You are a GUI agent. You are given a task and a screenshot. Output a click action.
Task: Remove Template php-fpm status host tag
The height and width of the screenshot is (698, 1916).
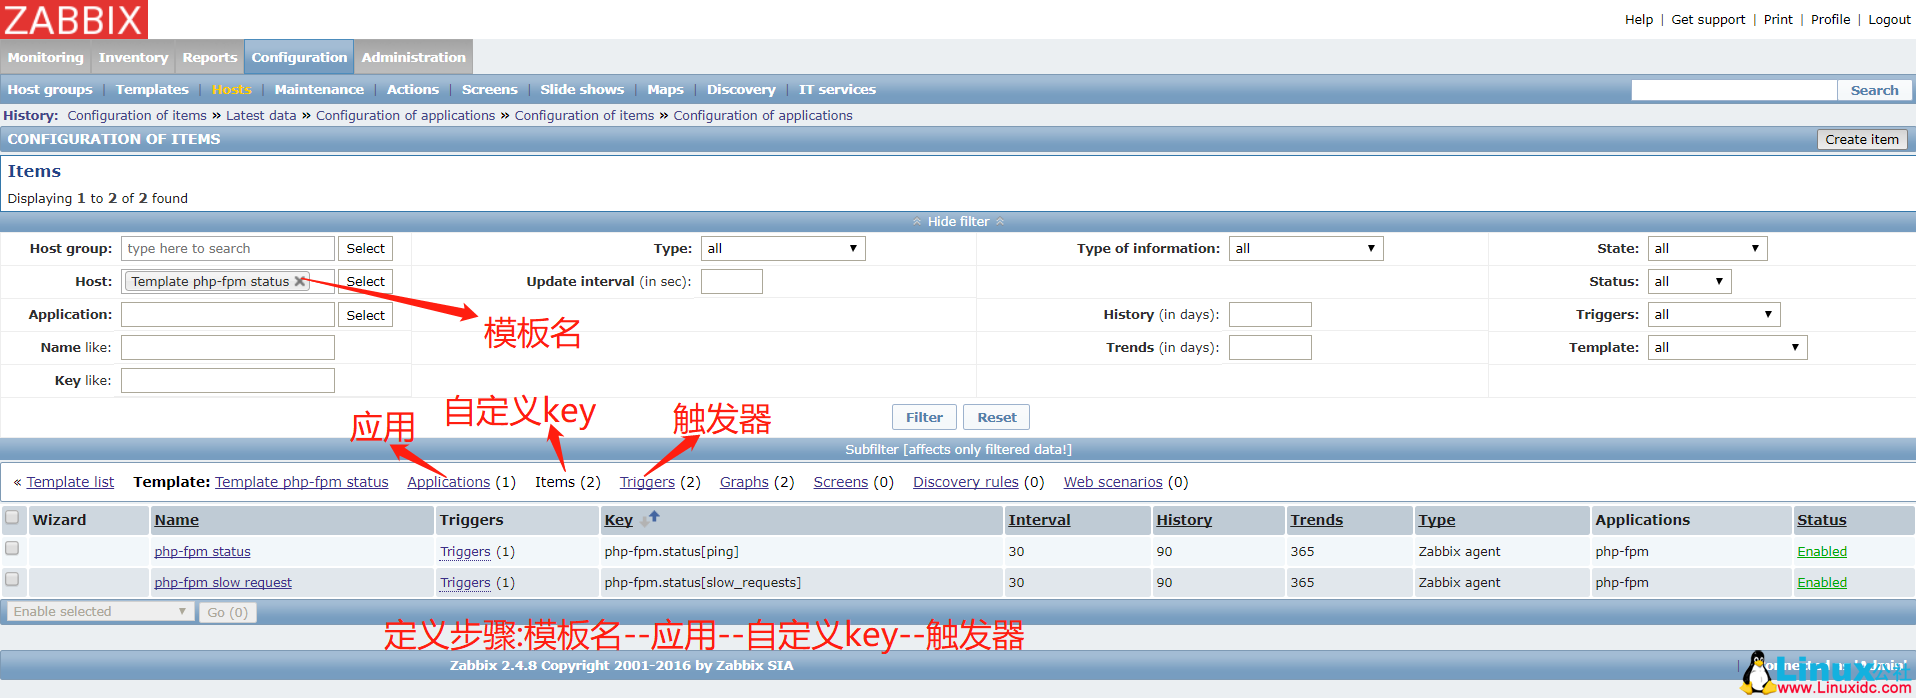tap(299, 281)
